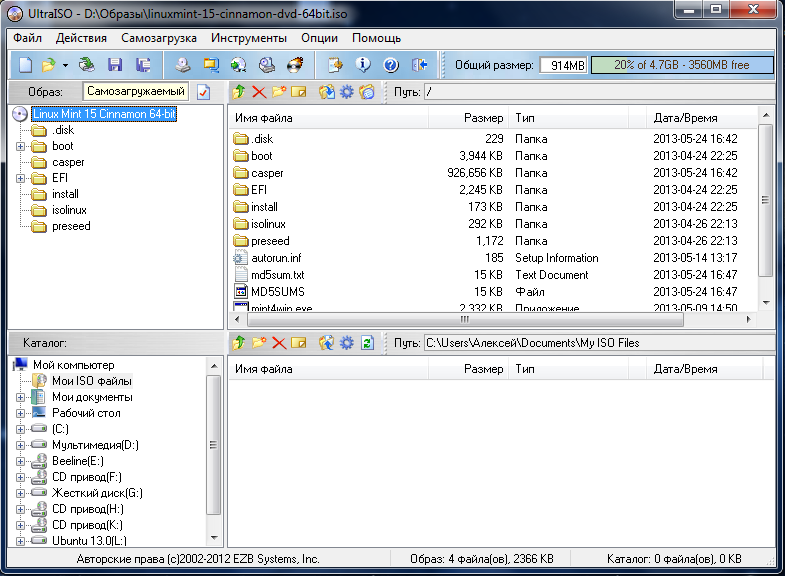The width and height of the screenshot is (785, 576).
Task: Sort by Имя файла column in image pane
Action: 328,118
